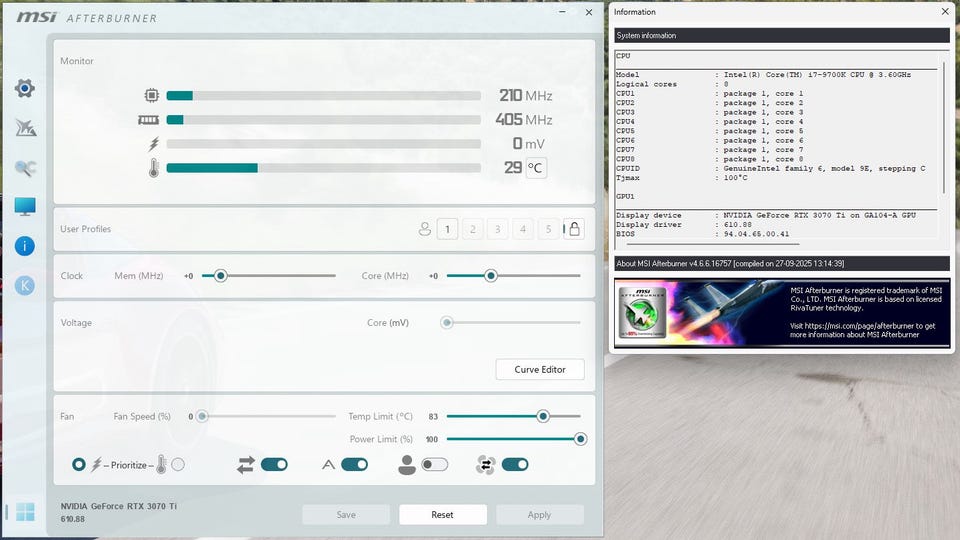960x540 pixels.
Task: Click the Windows startup icon at bottom left
Action: pyautogui.click(x=25, y=512)
